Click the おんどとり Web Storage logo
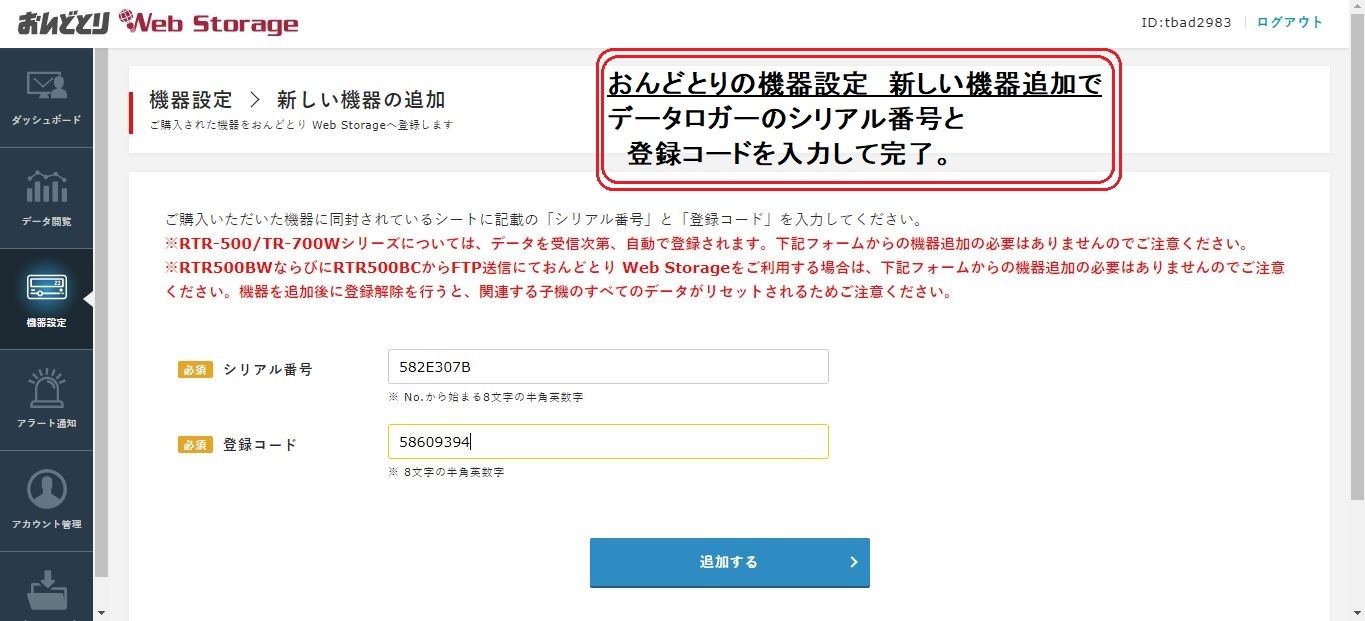The height and width of the screenshot is (621, 1365). tap(158, 23)
